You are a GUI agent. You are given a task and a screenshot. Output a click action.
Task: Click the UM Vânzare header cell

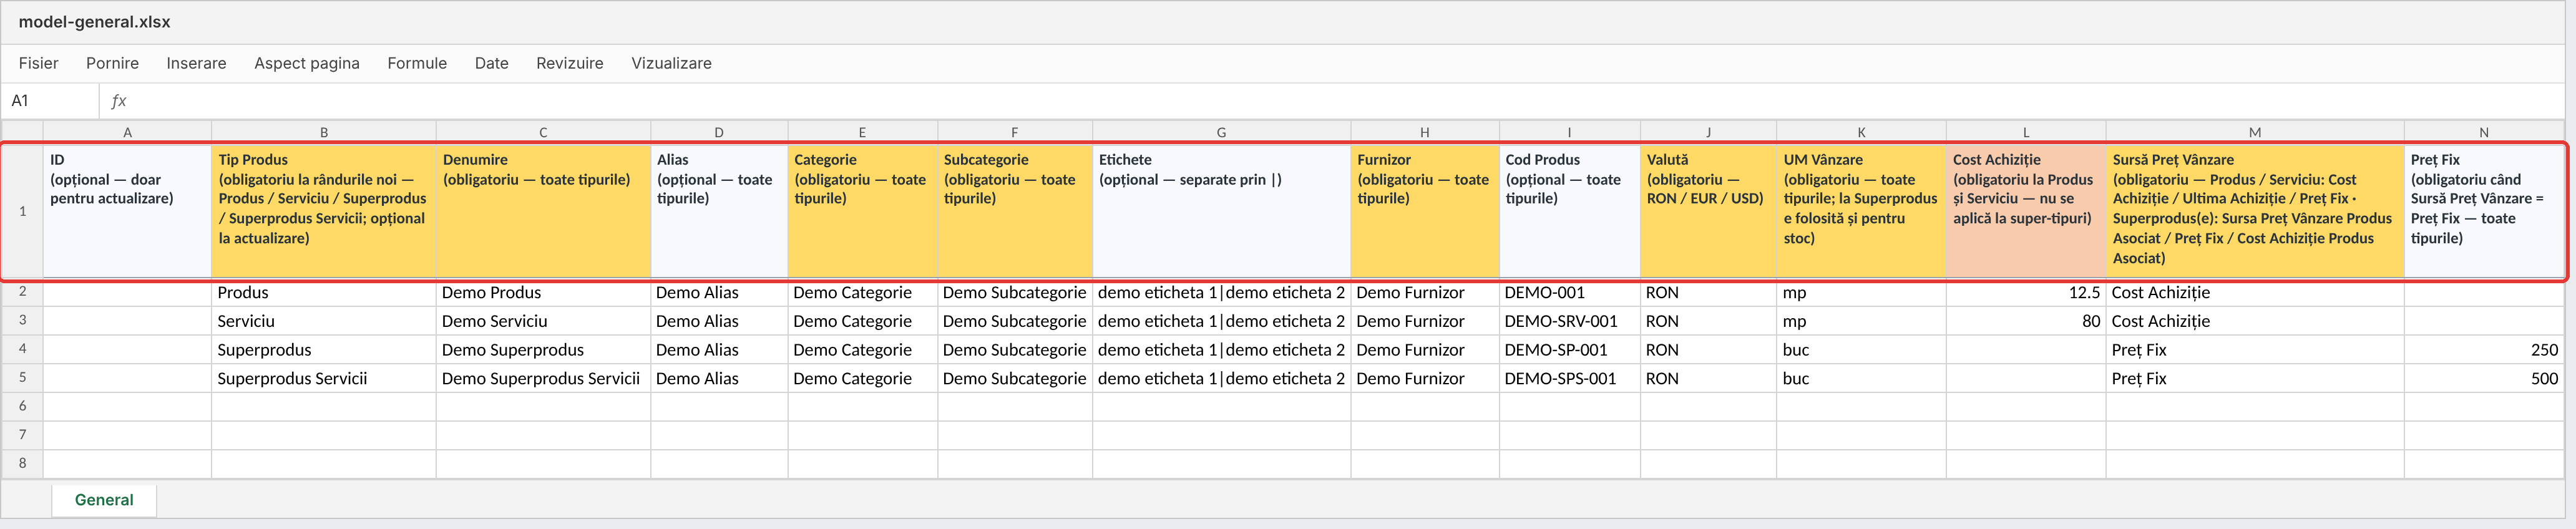[1861, 211]
